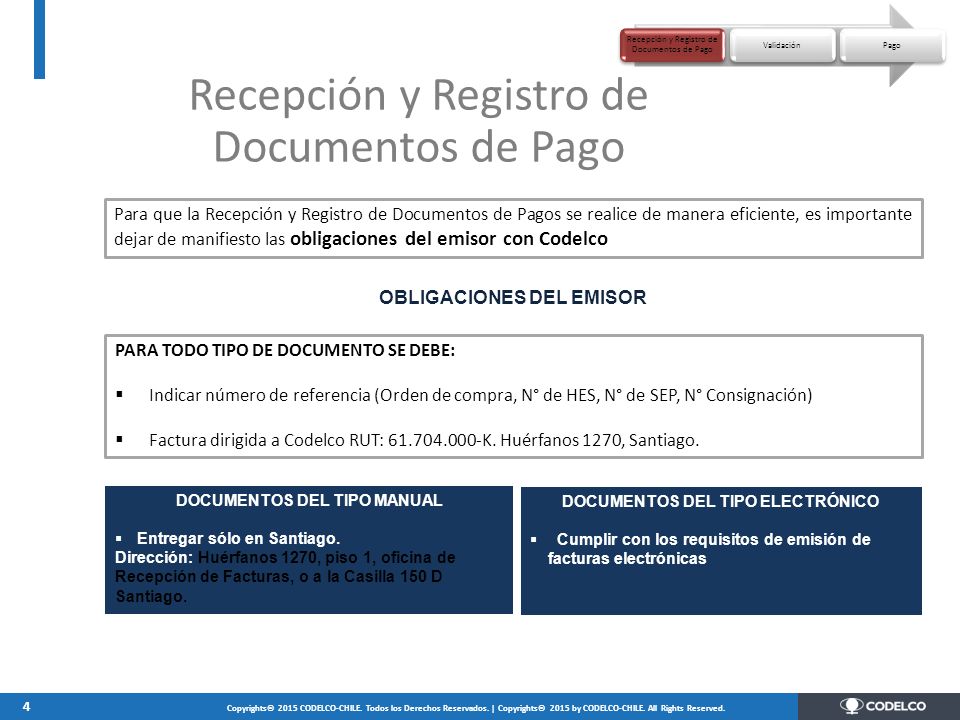Screen dimensions: 960x720
Task: Click the 'OBLIGACIONES DEL EMISOR' heading
Action: pyautogui.click(x=512, y=298)
